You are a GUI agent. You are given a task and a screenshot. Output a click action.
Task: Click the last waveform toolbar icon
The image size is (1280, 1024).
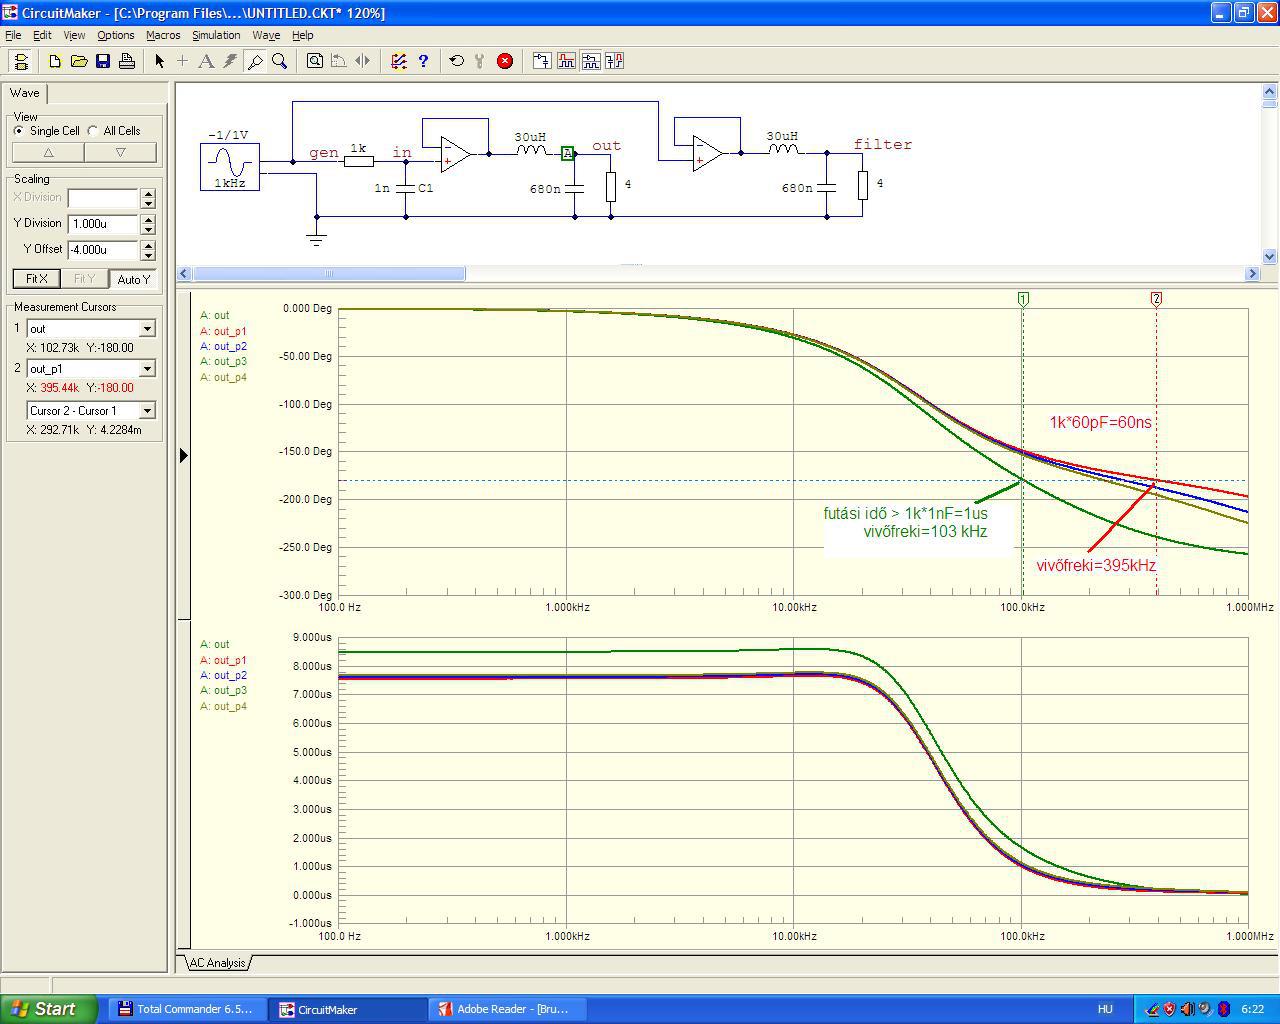[x=614, y=61]
